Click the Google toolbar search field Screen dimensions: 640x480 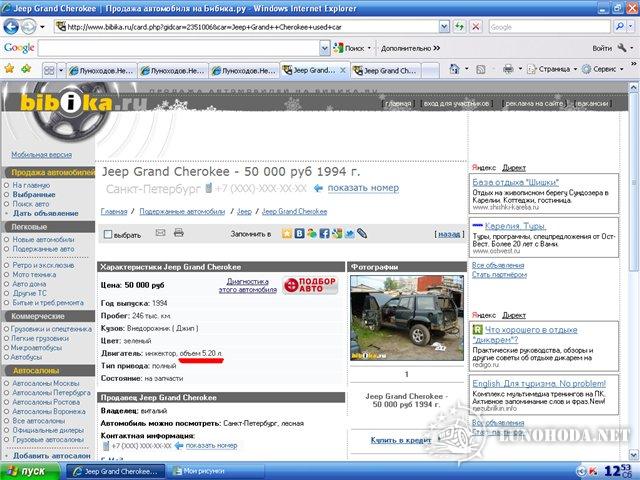coord(179,48)
